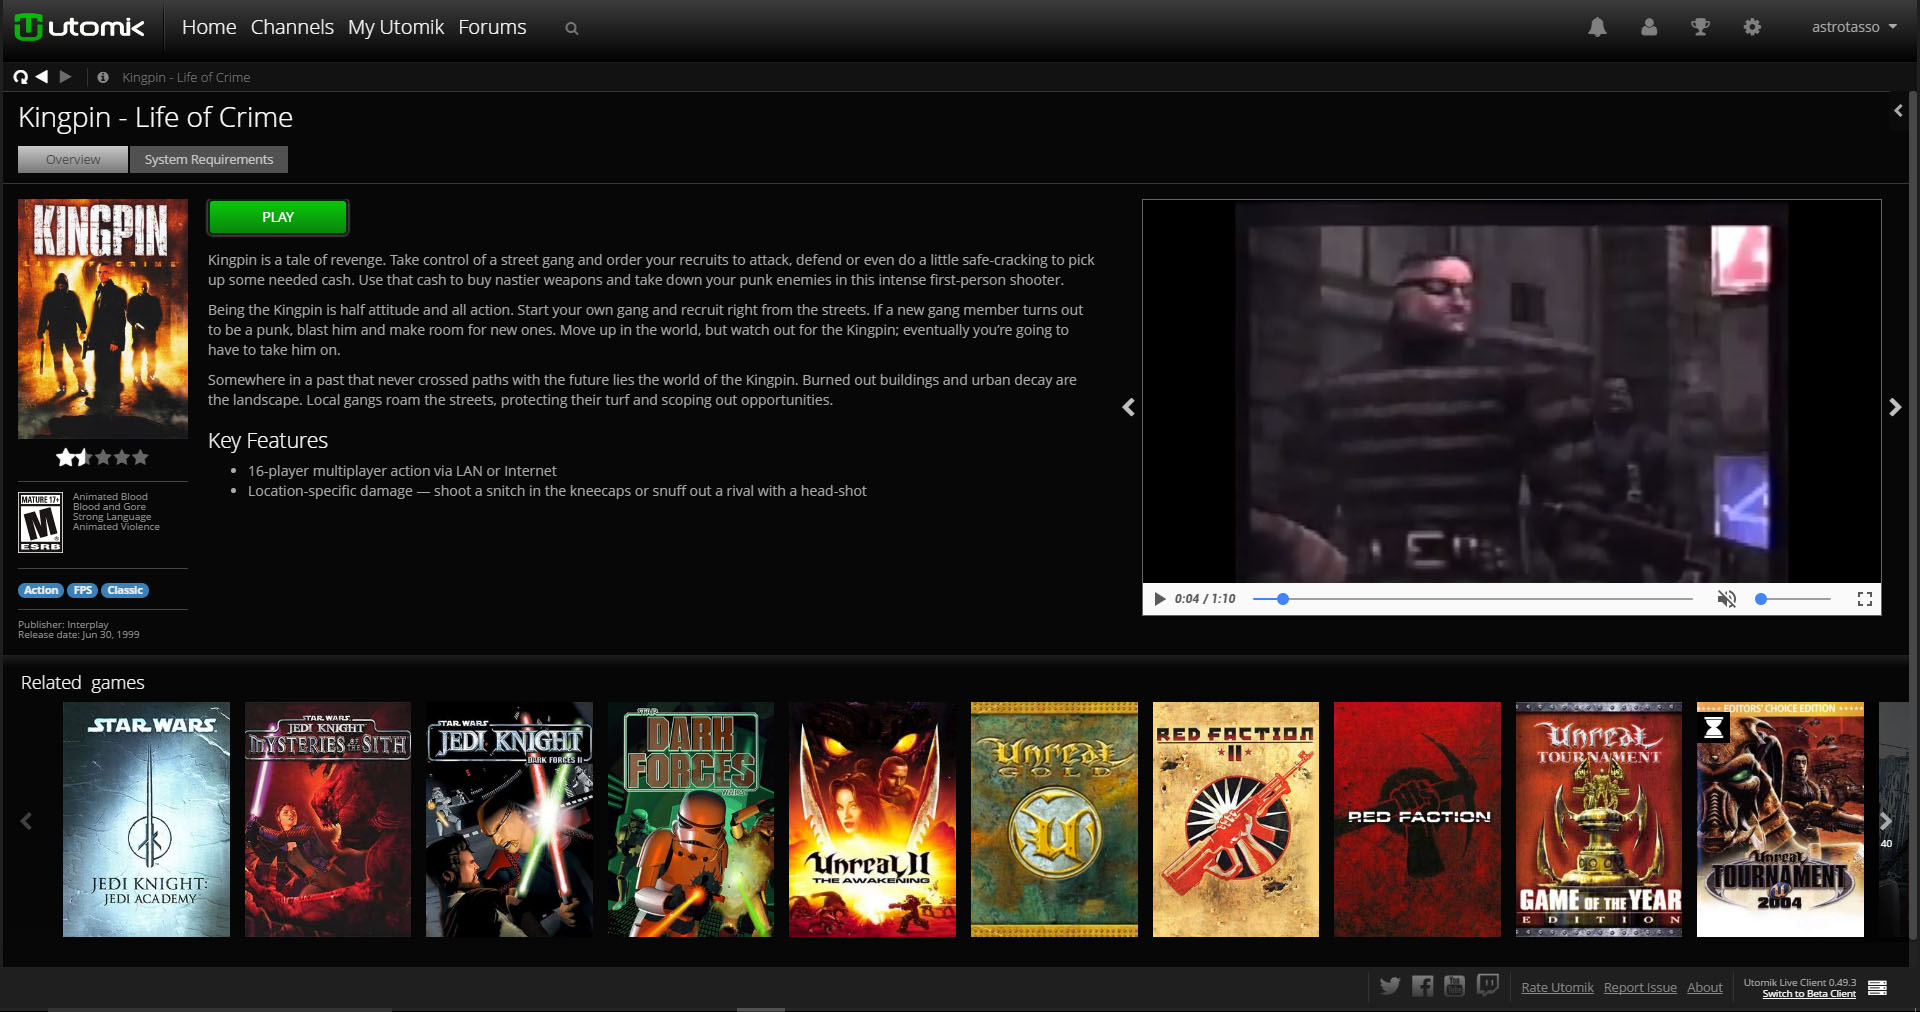
Task: Open Unreal II The Awakening tile
Action: [872, 819]
